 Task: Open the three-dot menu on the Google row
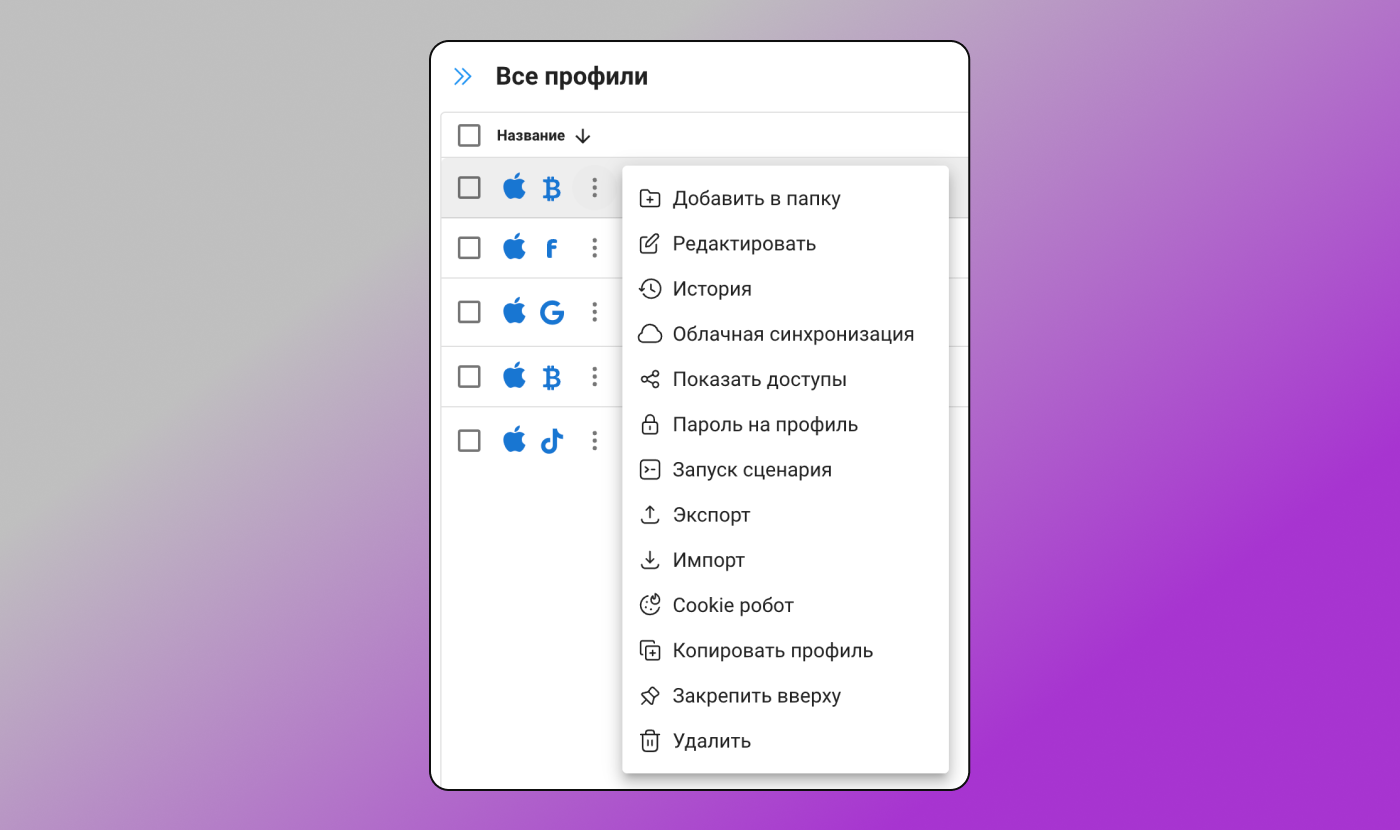595,312
